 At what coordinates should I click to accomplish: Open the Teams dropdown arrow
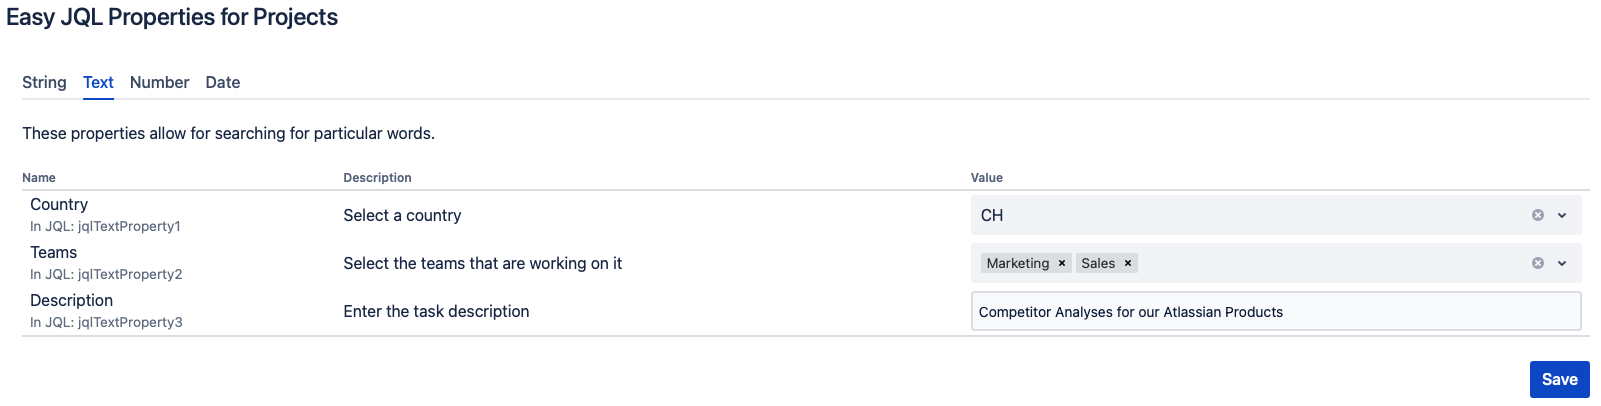pyautogui.click(x=1562, y=263)
